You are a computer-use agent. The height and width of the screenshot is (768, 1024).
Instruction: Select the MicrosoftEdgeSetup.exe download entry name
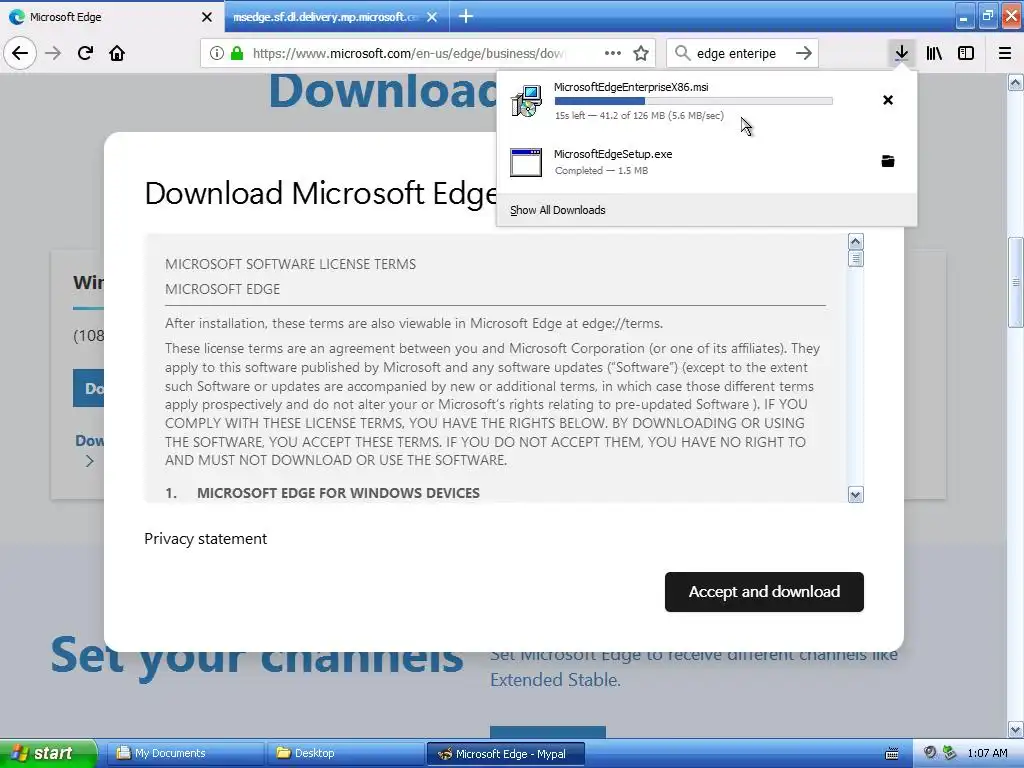pos(613,154)
